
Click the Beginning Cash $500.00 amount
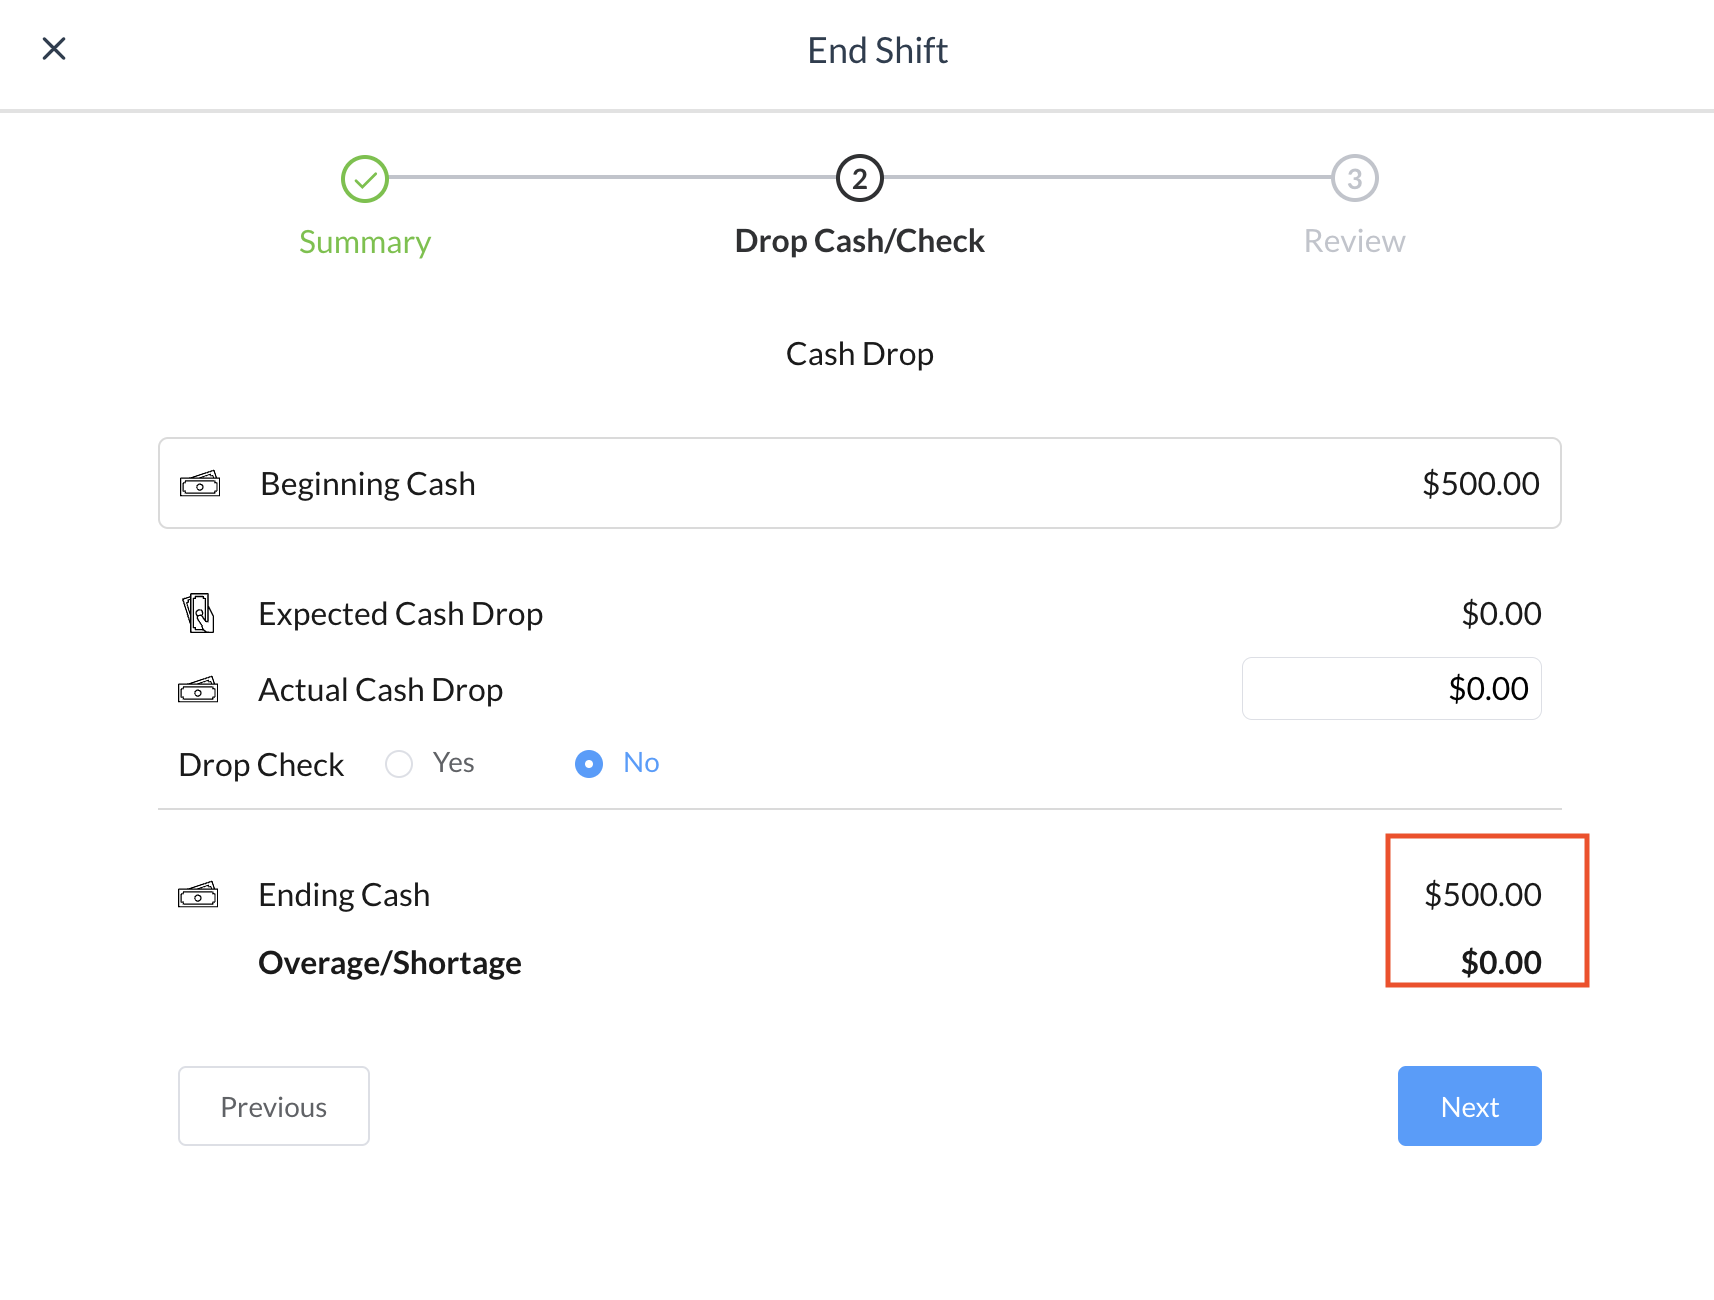[1481, 484]
